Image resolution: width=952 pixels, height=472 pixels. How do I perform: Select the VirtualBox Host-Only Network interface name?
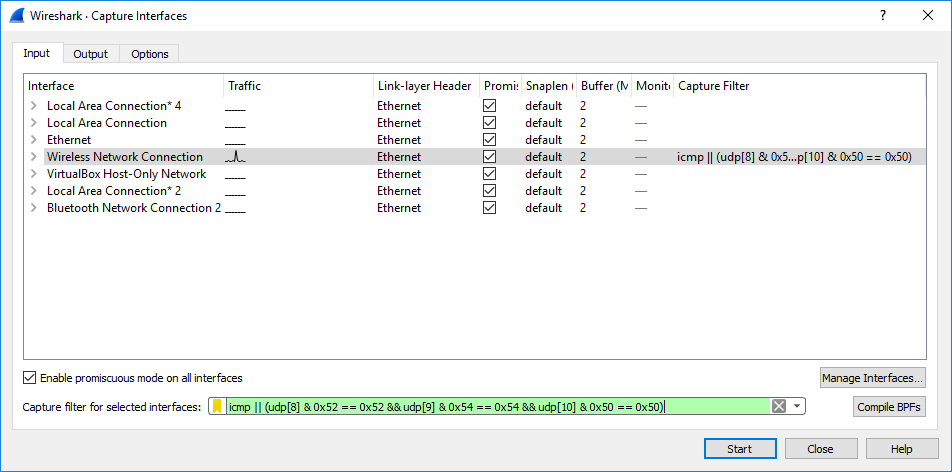[127, 174]
